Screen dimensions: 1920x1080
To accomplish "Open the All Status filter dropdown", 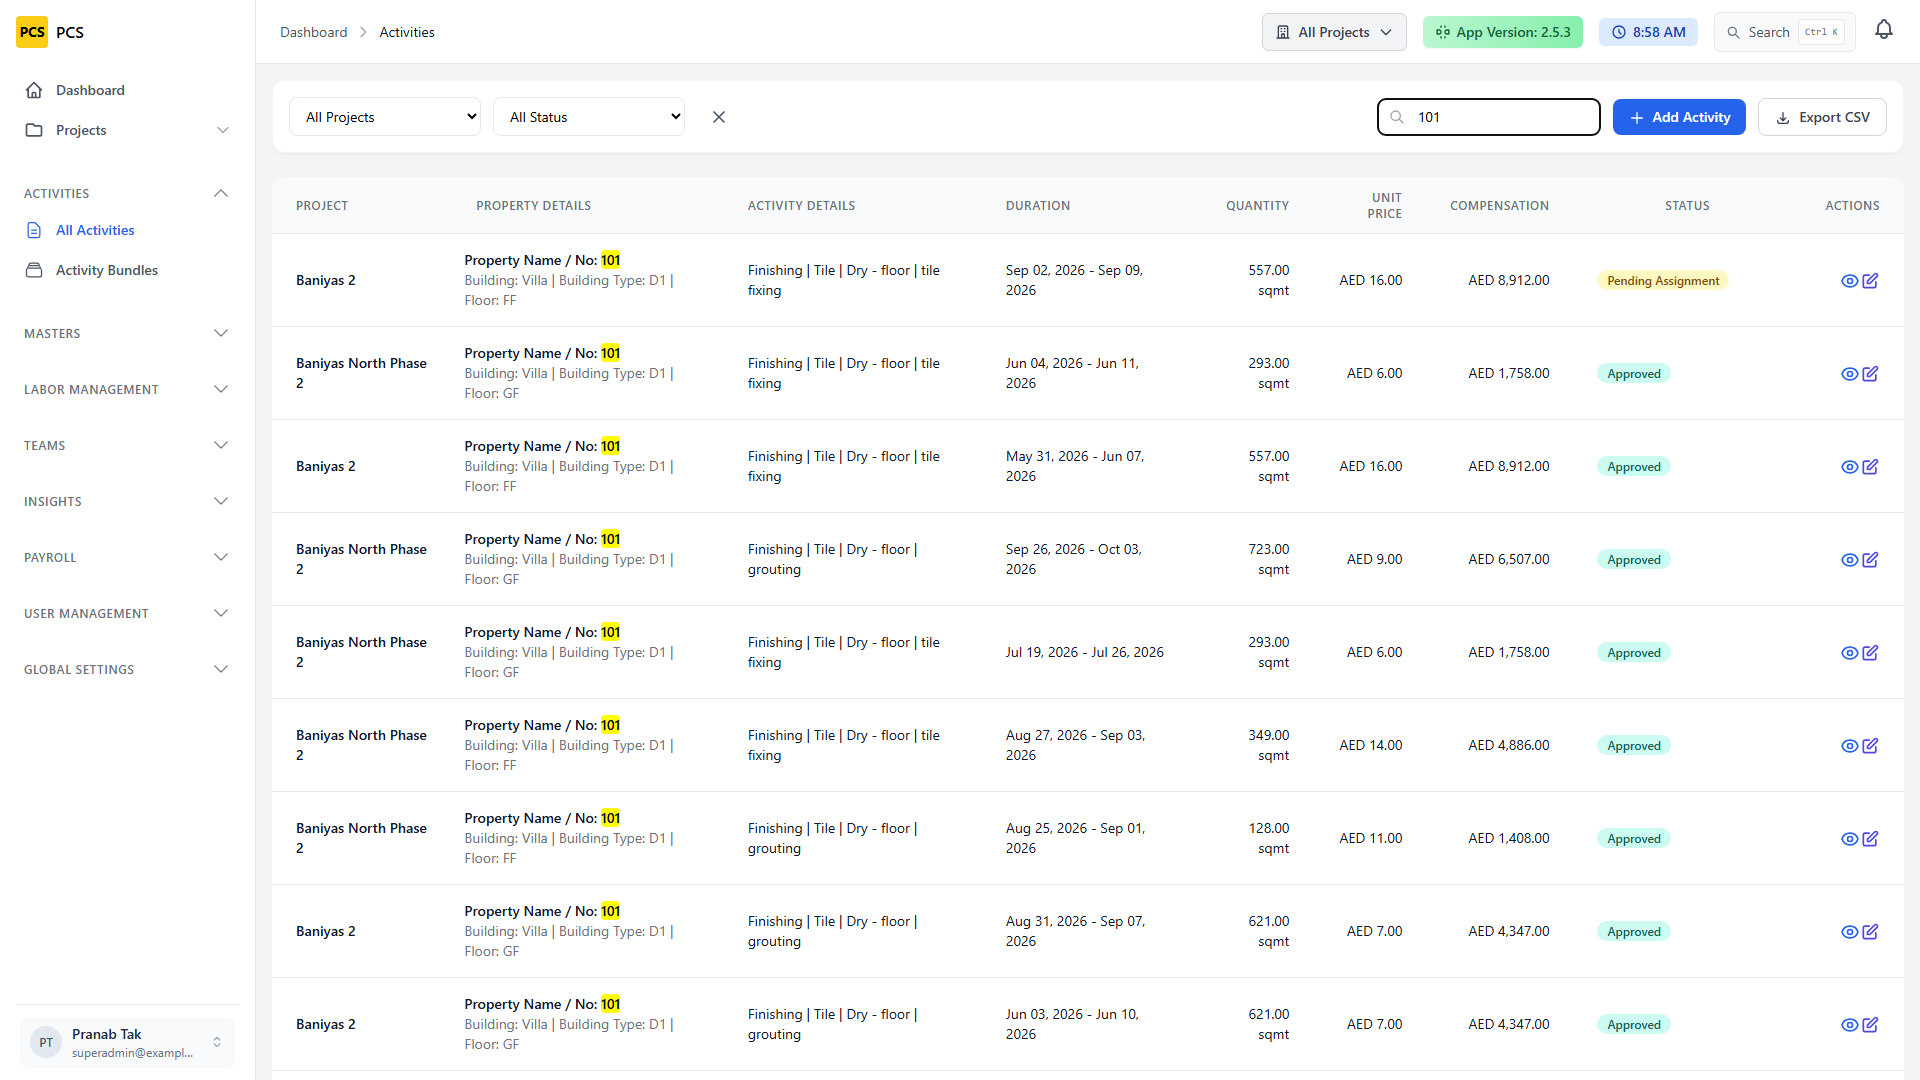I will point(589,117).
